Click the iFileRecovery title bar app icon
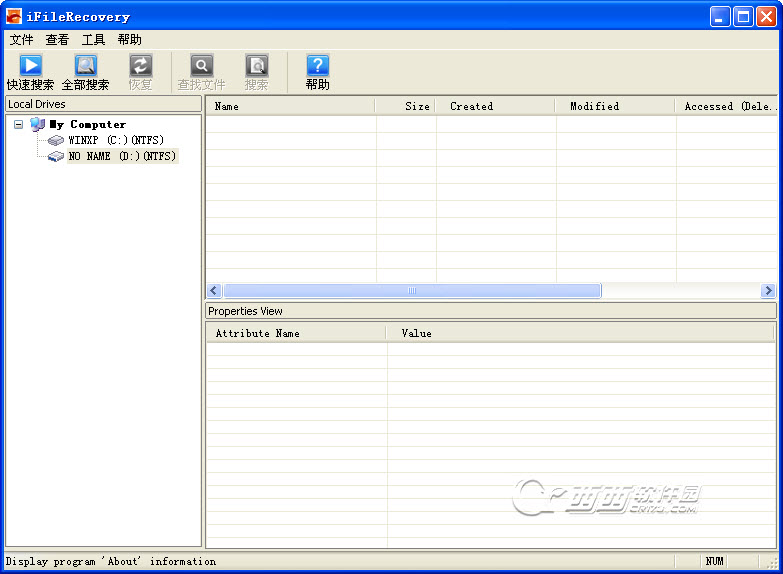The image size is (783, 574). (14, 17)
